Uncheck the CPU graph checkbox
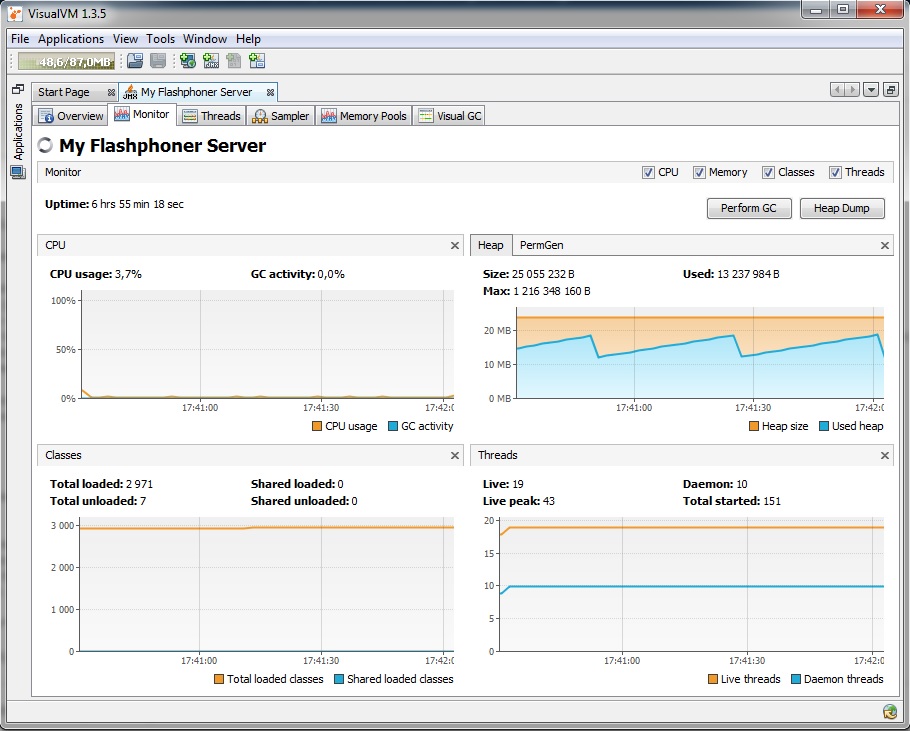 point(649,172)
